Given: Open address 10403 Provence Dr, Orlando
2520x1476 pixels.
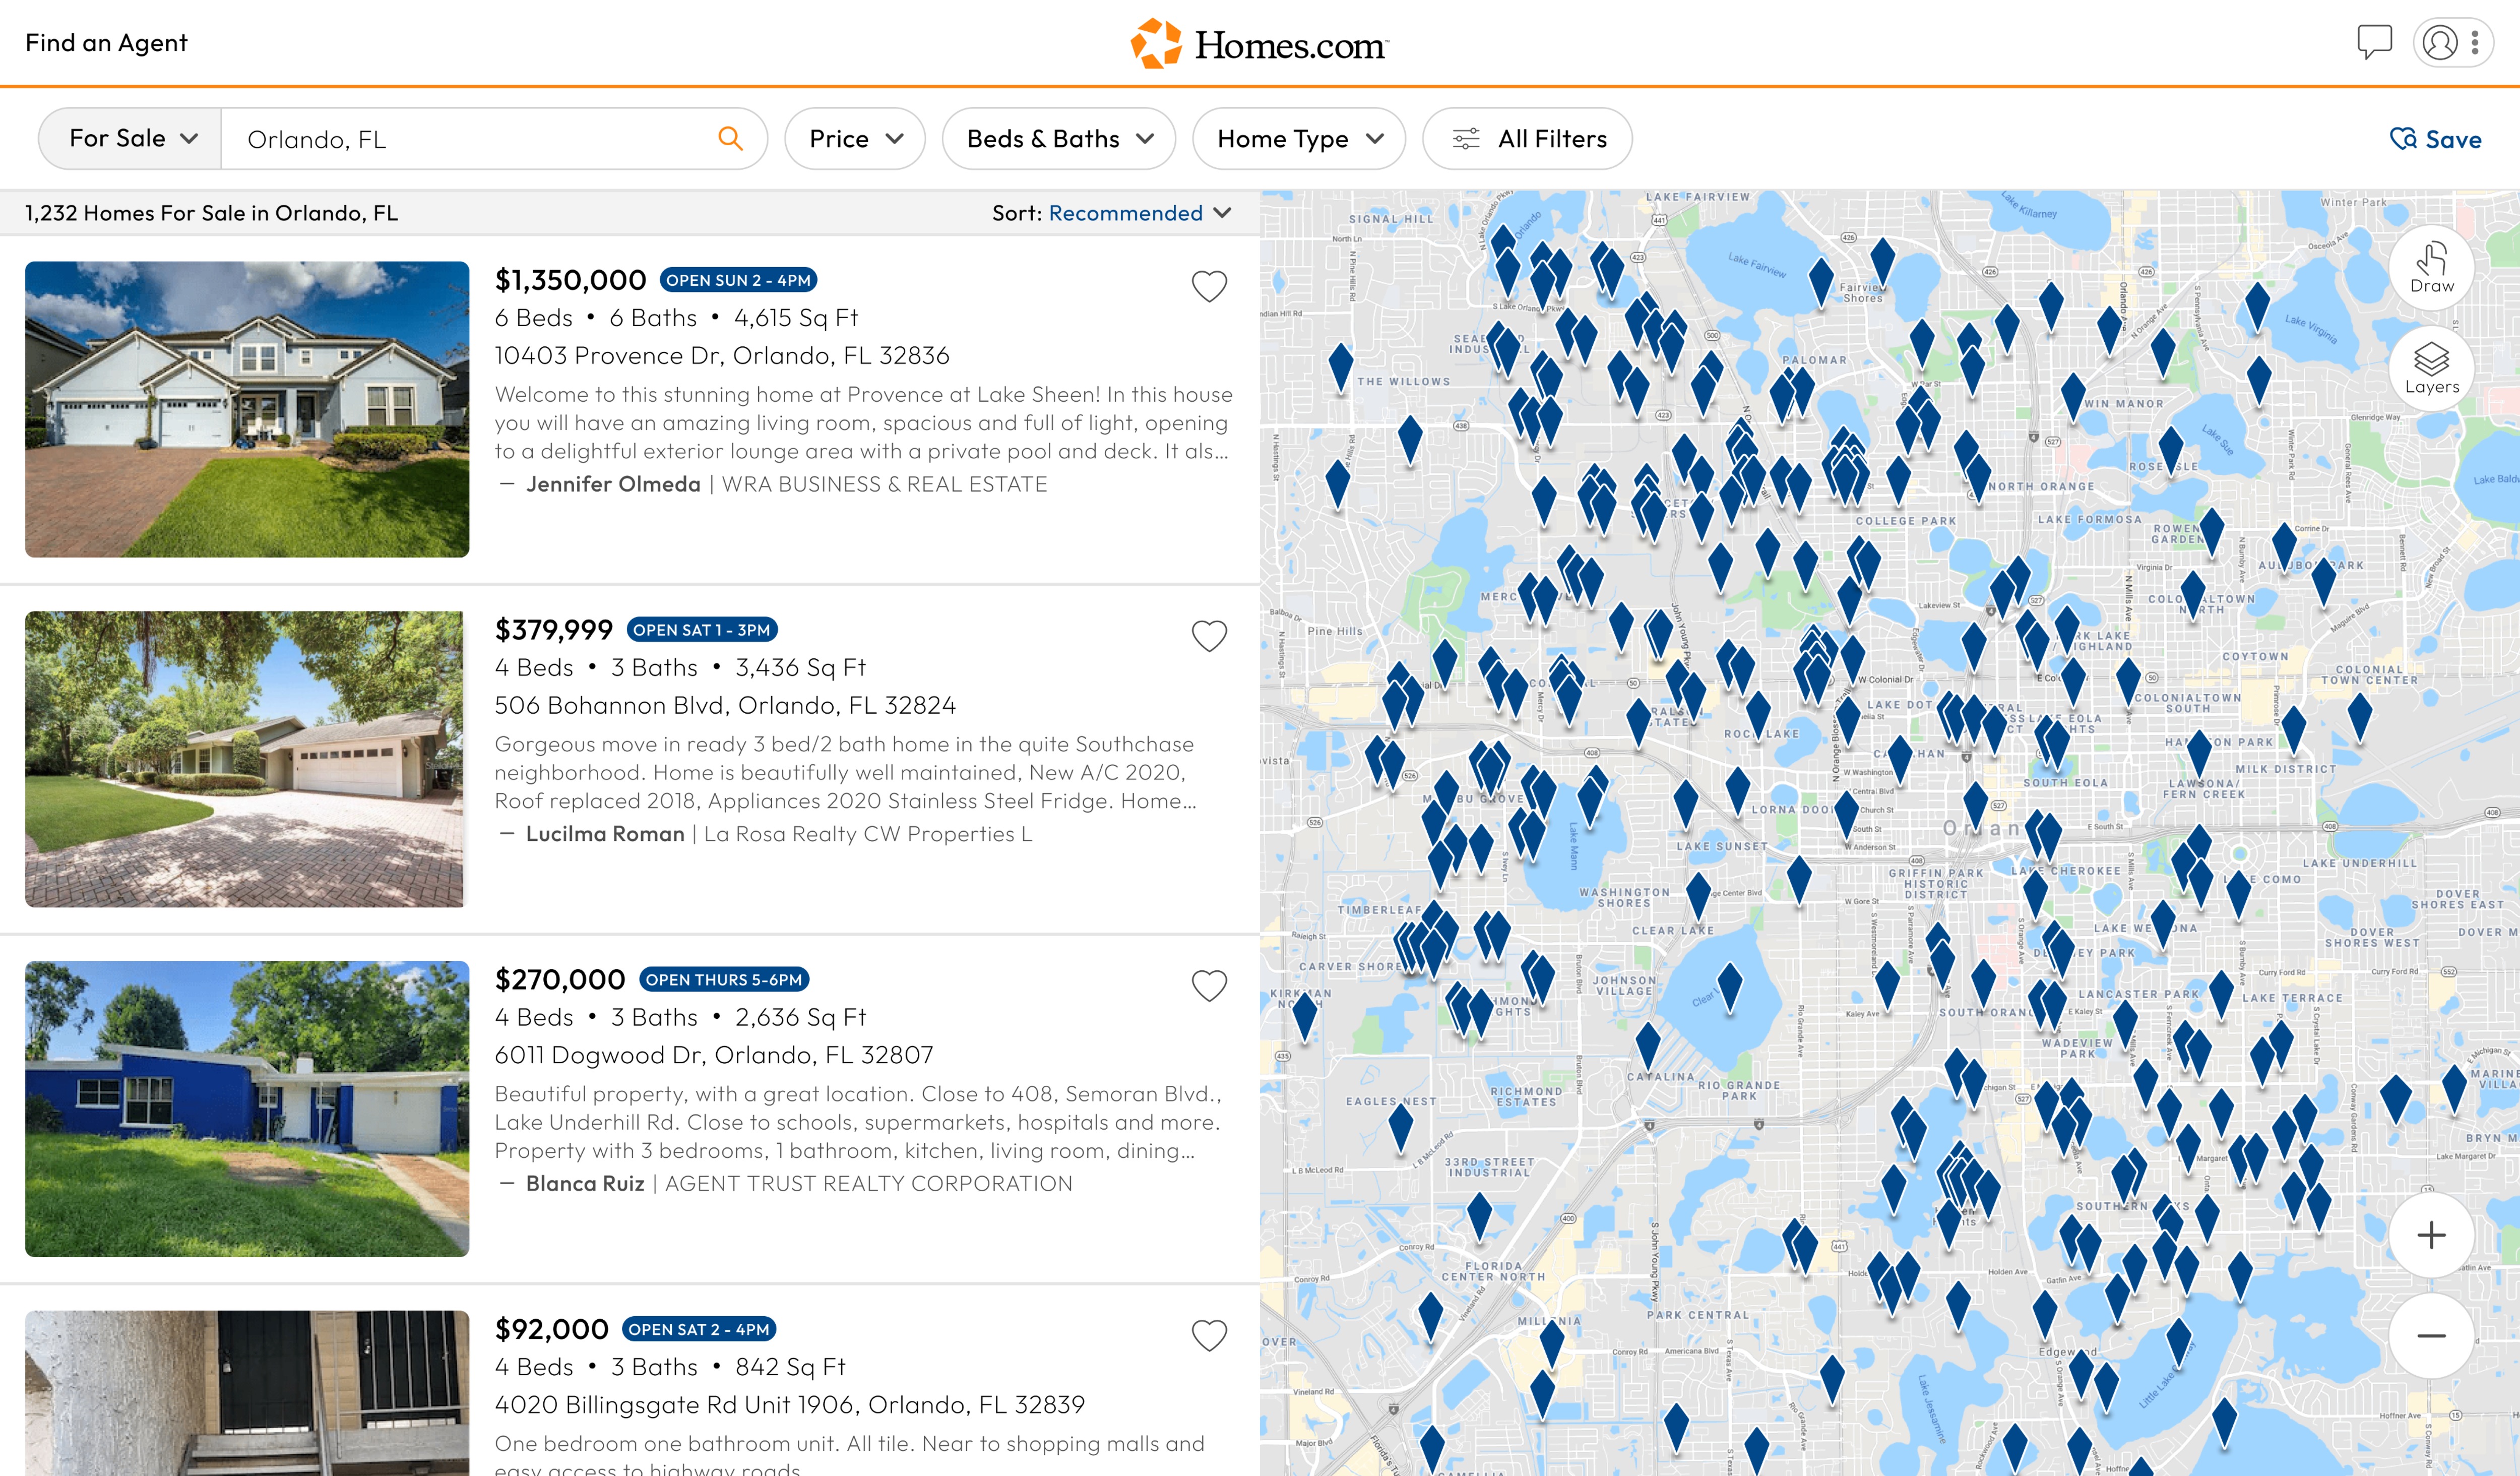Looking at the screenshot, I should click(722, 356).
